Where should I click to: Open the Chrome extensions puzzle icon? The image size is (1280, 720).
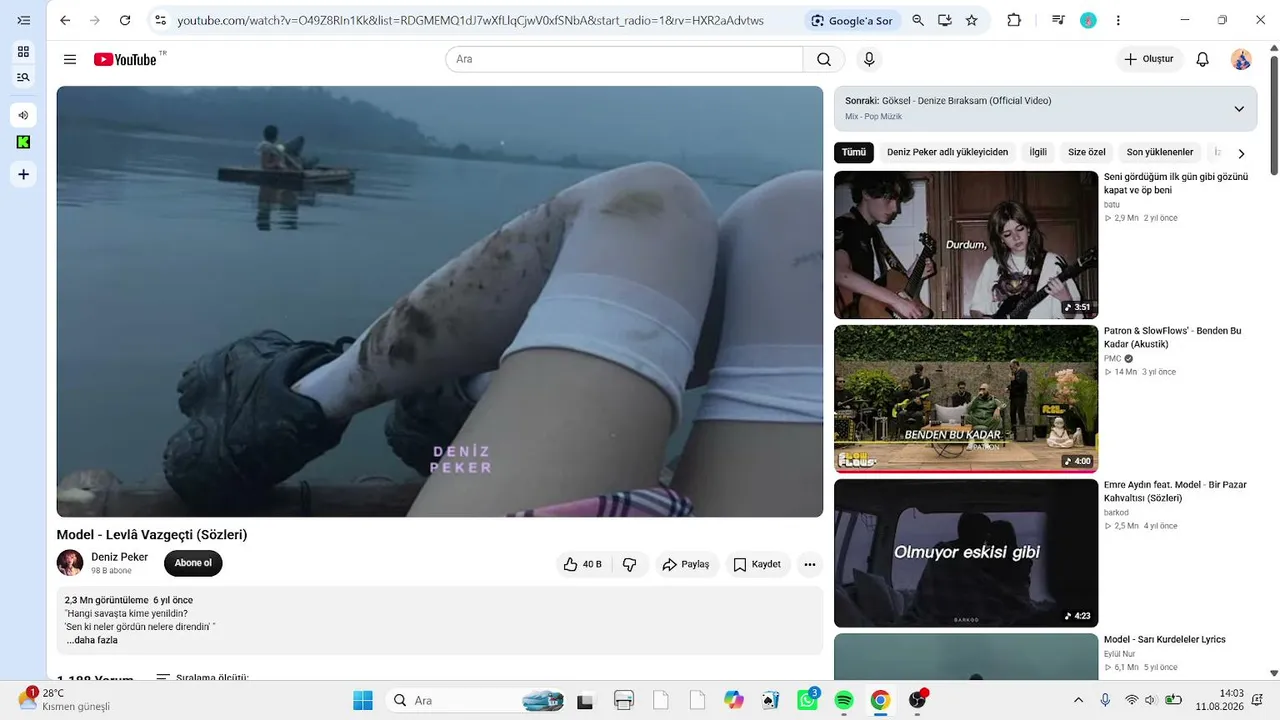1014,20
